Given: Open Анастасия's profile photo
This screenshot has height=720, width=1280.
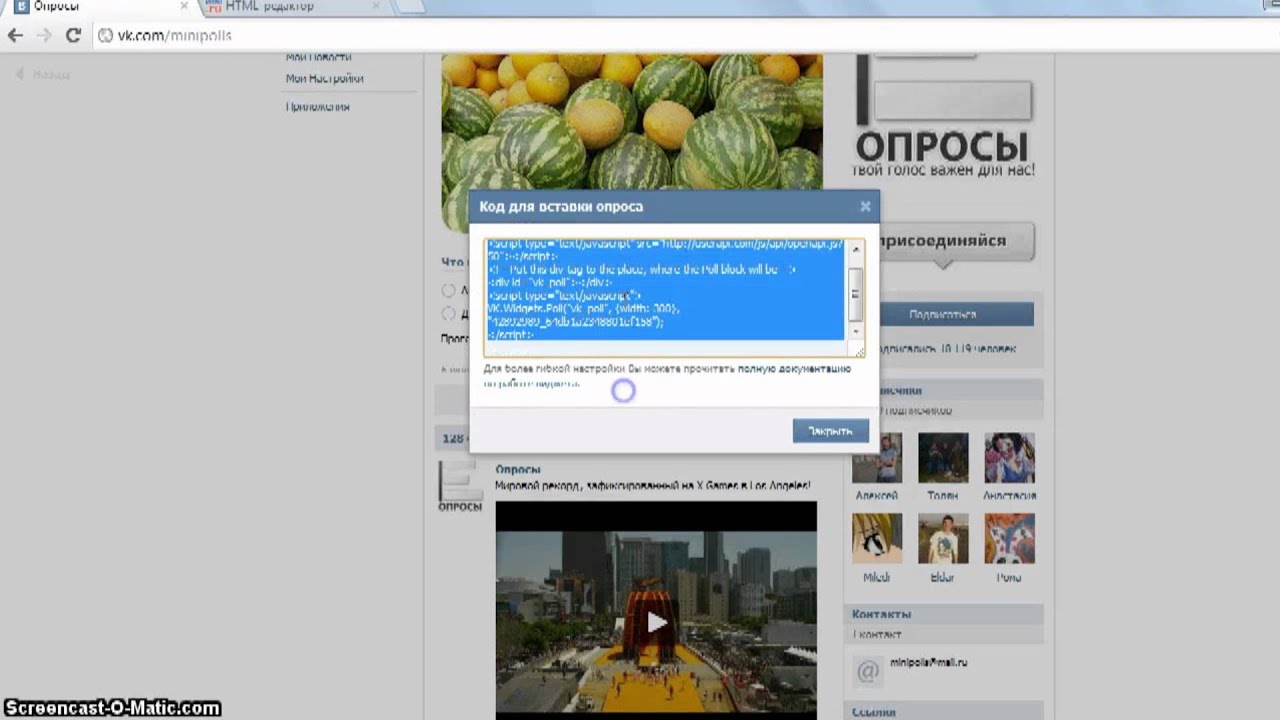Looking at the screenshot, I should (1009, 458).
